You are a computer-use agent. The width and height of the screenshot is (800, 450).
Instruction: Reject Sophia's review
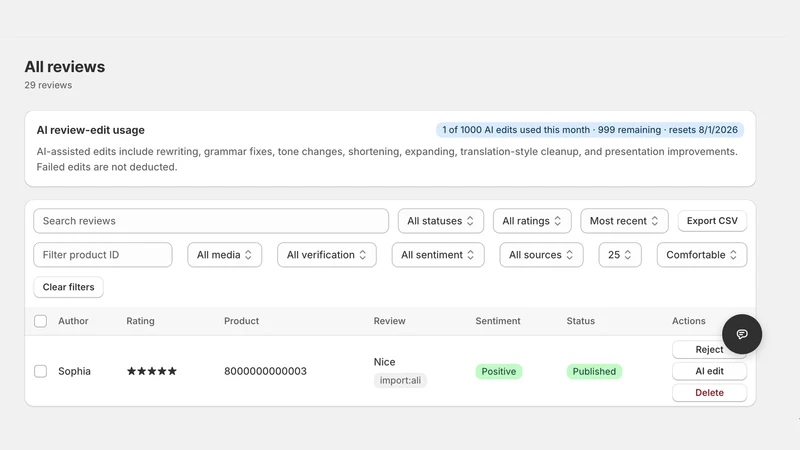tap(709, 349)
